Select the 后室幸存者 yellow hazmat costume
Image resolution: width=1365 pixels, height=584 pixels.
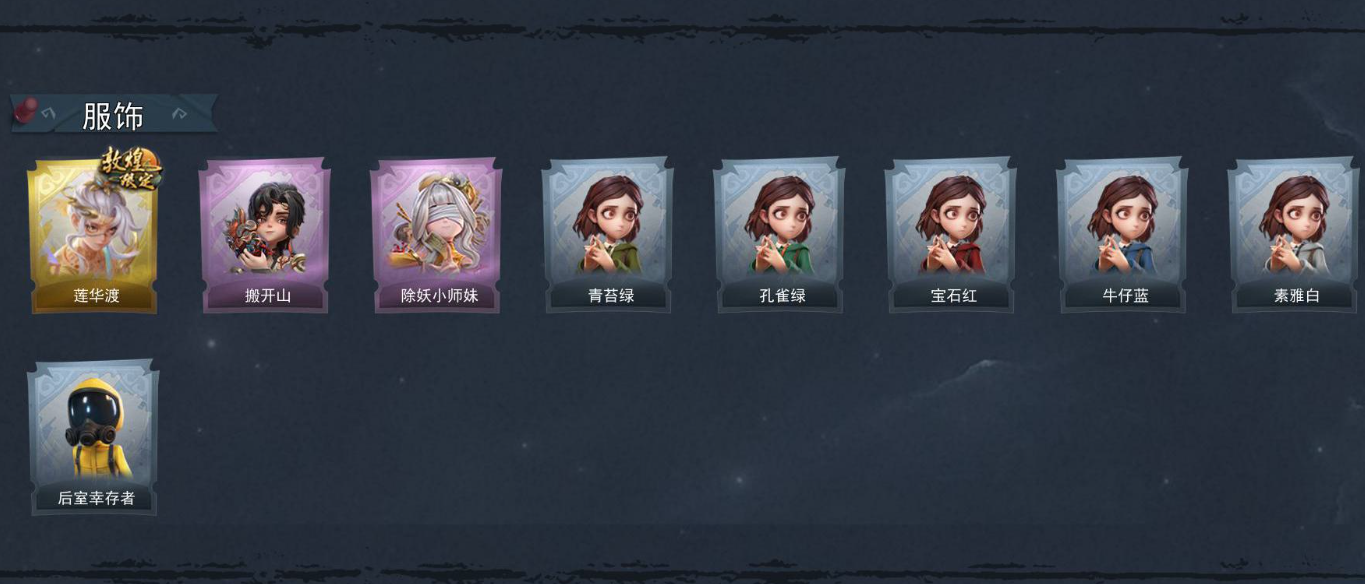click(93, 438)
